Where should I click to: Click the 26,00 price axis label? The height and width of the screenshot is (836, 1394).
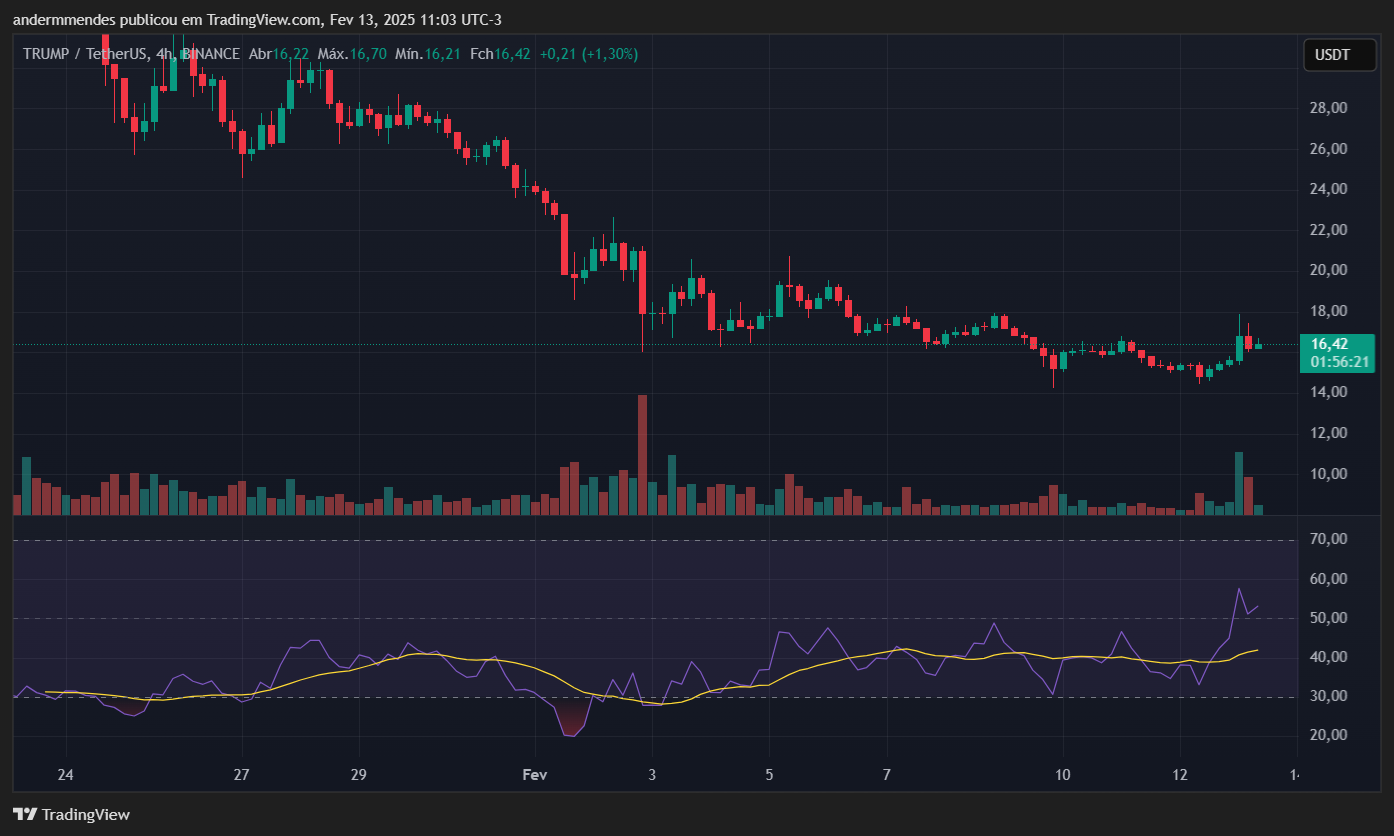click(x=1328, y=149)
